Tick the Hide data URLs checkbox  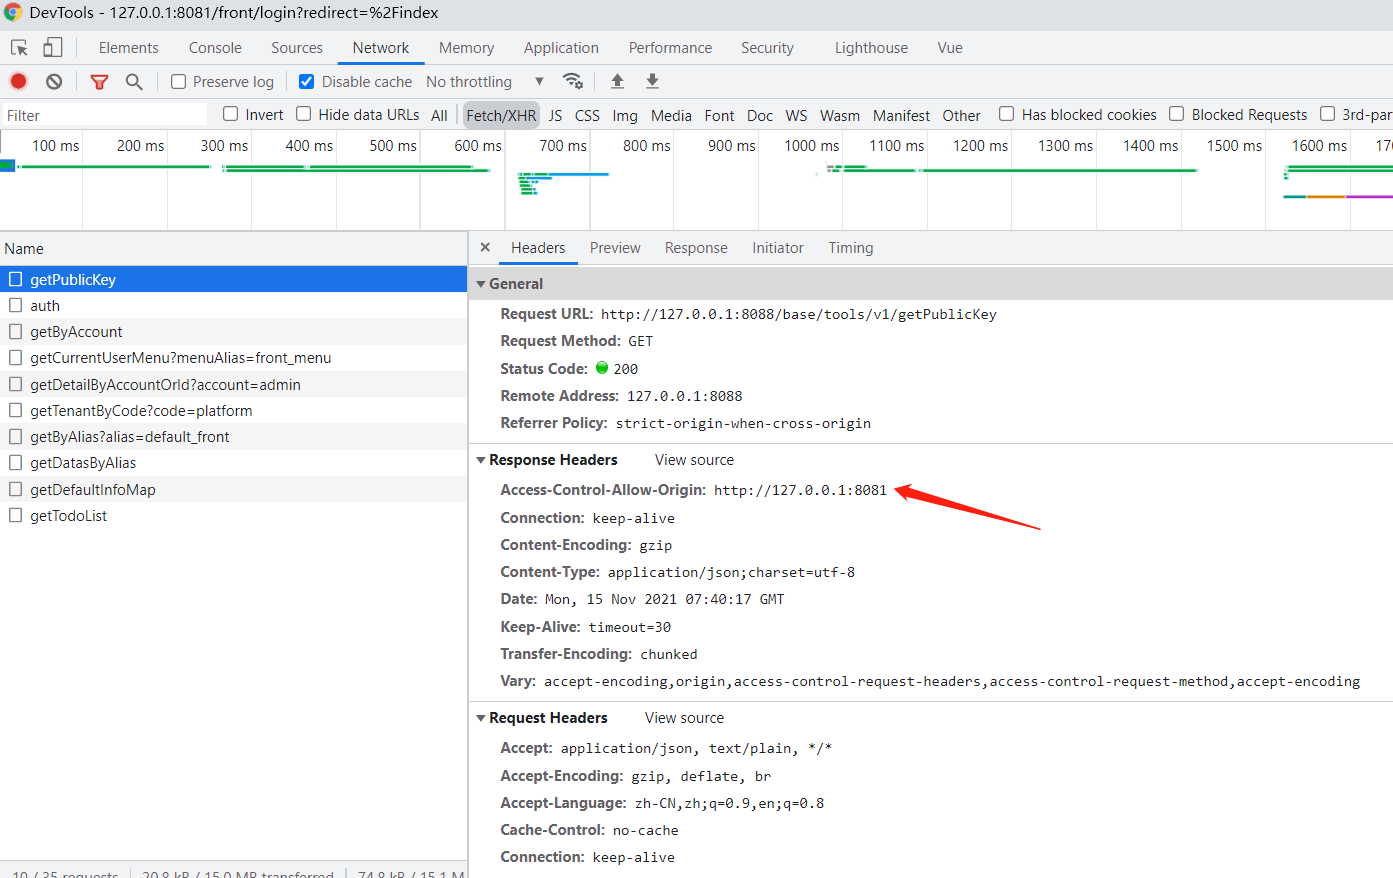[x=304, y=114]
